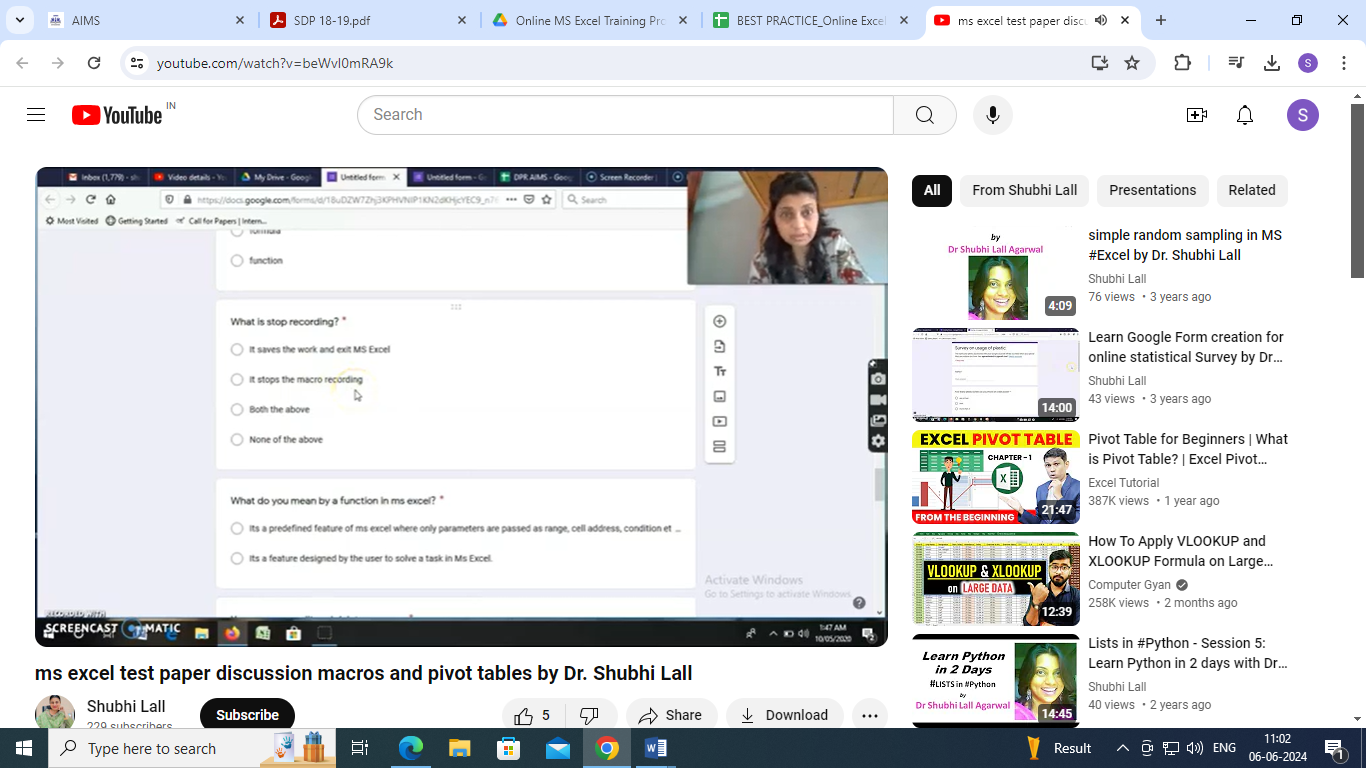Open Microsoft Edge from taskbar
This screenshot has width=1366, height=768.
411,748
